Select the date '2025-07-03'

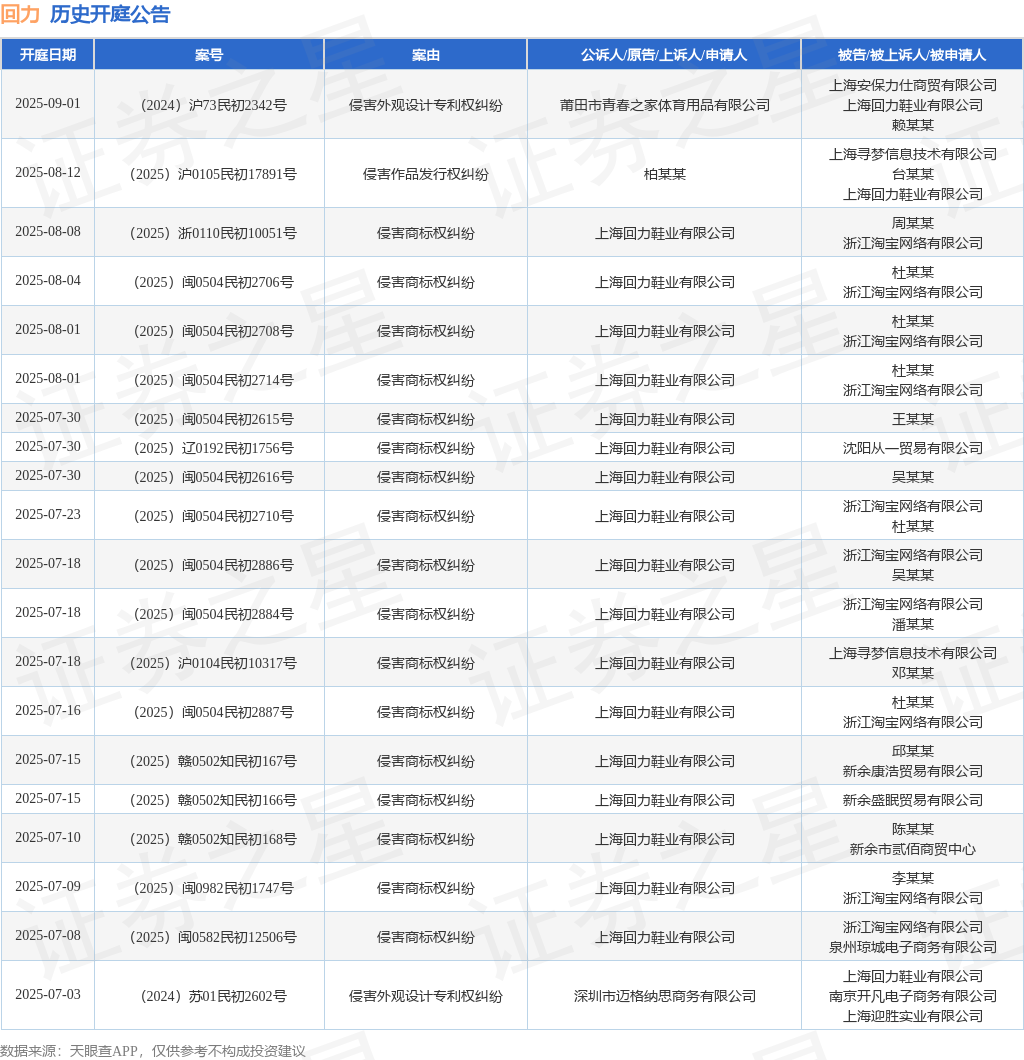48,994
